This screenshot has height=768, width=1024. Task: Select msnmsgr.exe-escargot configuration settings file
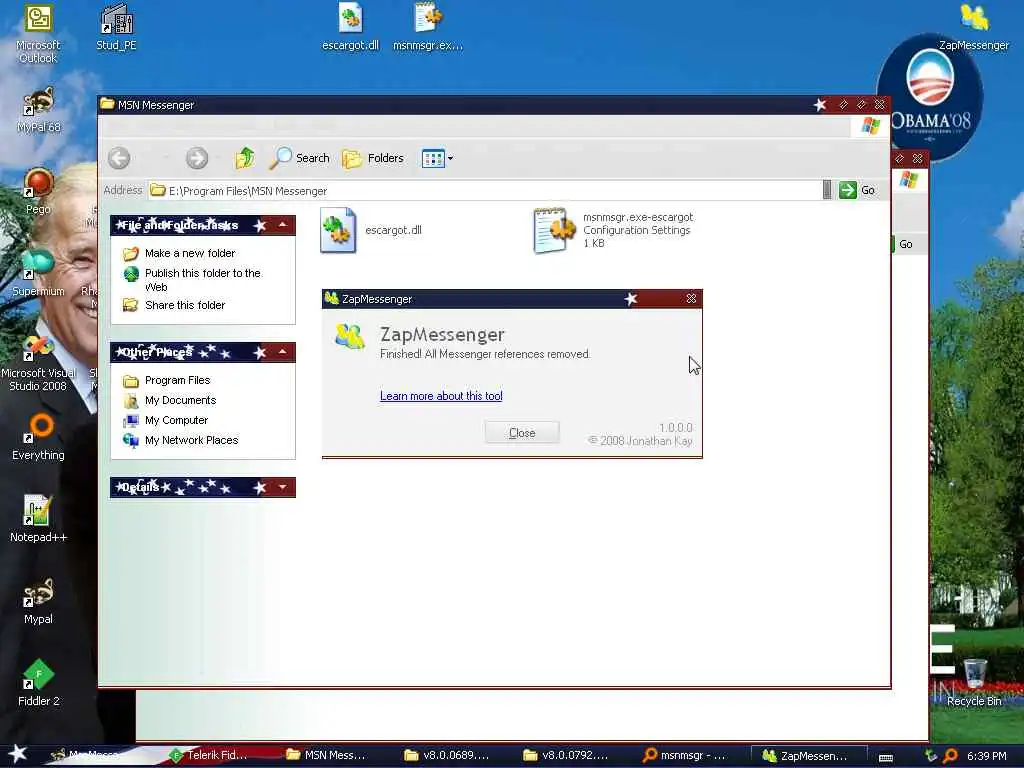pyautogui.click(x=613, y=230)
